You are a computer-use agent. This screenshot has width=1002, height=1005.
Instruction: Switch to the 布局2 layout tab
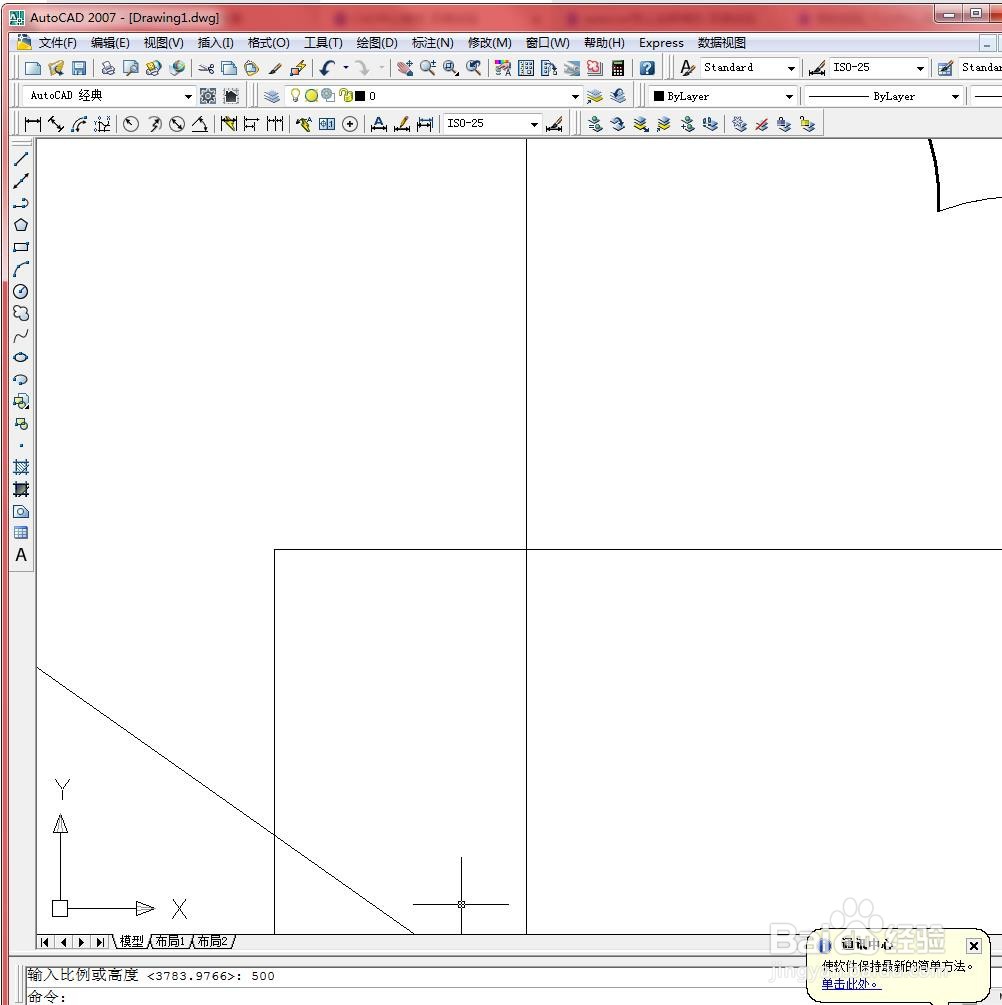(212, 942)
